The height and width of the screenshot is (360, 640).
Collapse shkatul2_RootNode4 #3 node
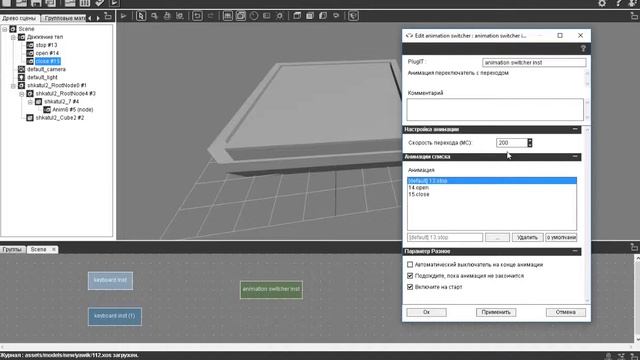point(22,93)
